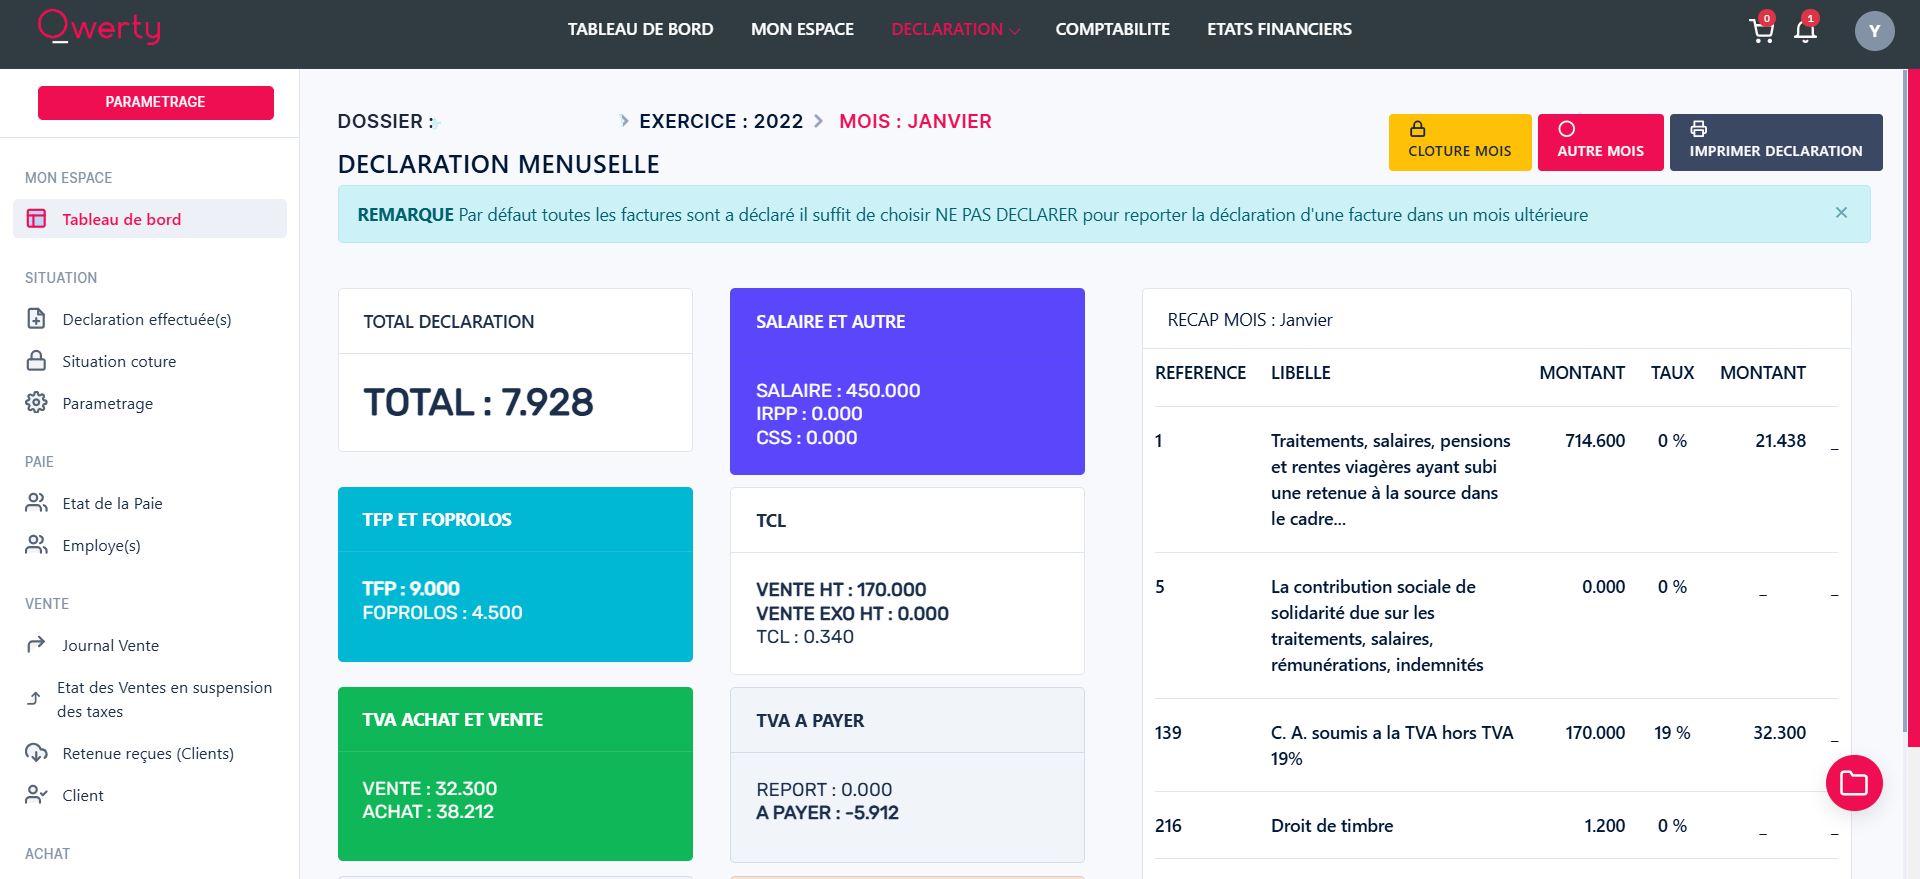1920x879 pixels.
Task: Click the red floating folder button
Action: pyautogui.click(x=1854, y=783)
